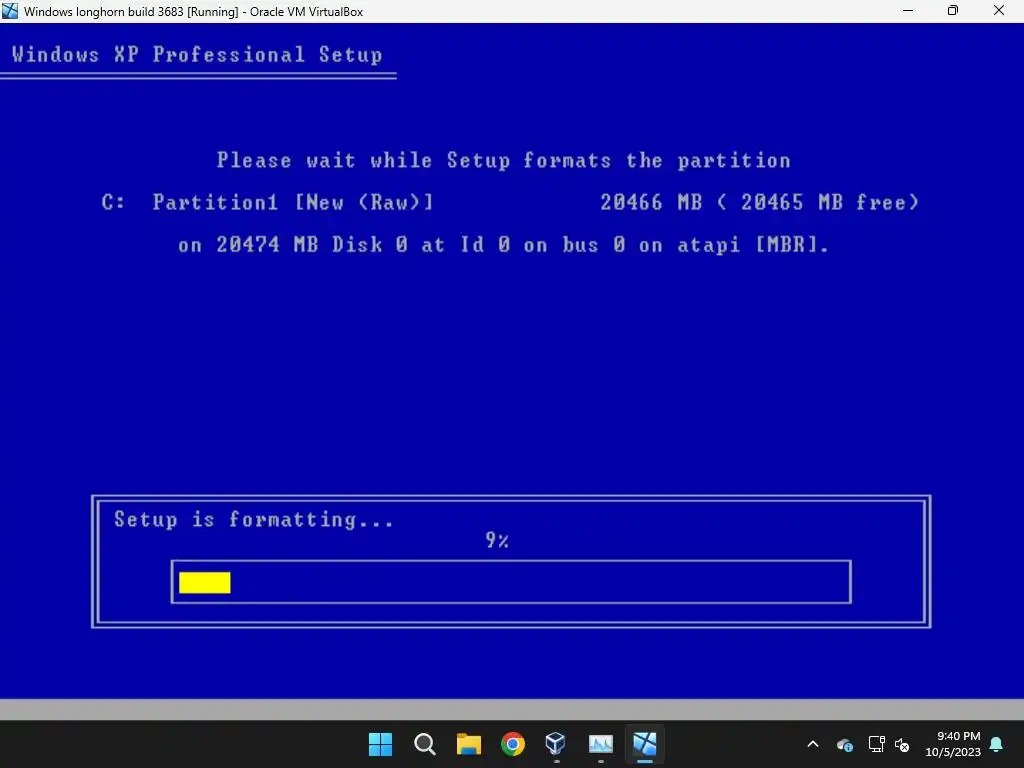This screenshot has width=1024, height=768.
Task: Click the '20466 MB' partition size
Action: pos(651,202)
